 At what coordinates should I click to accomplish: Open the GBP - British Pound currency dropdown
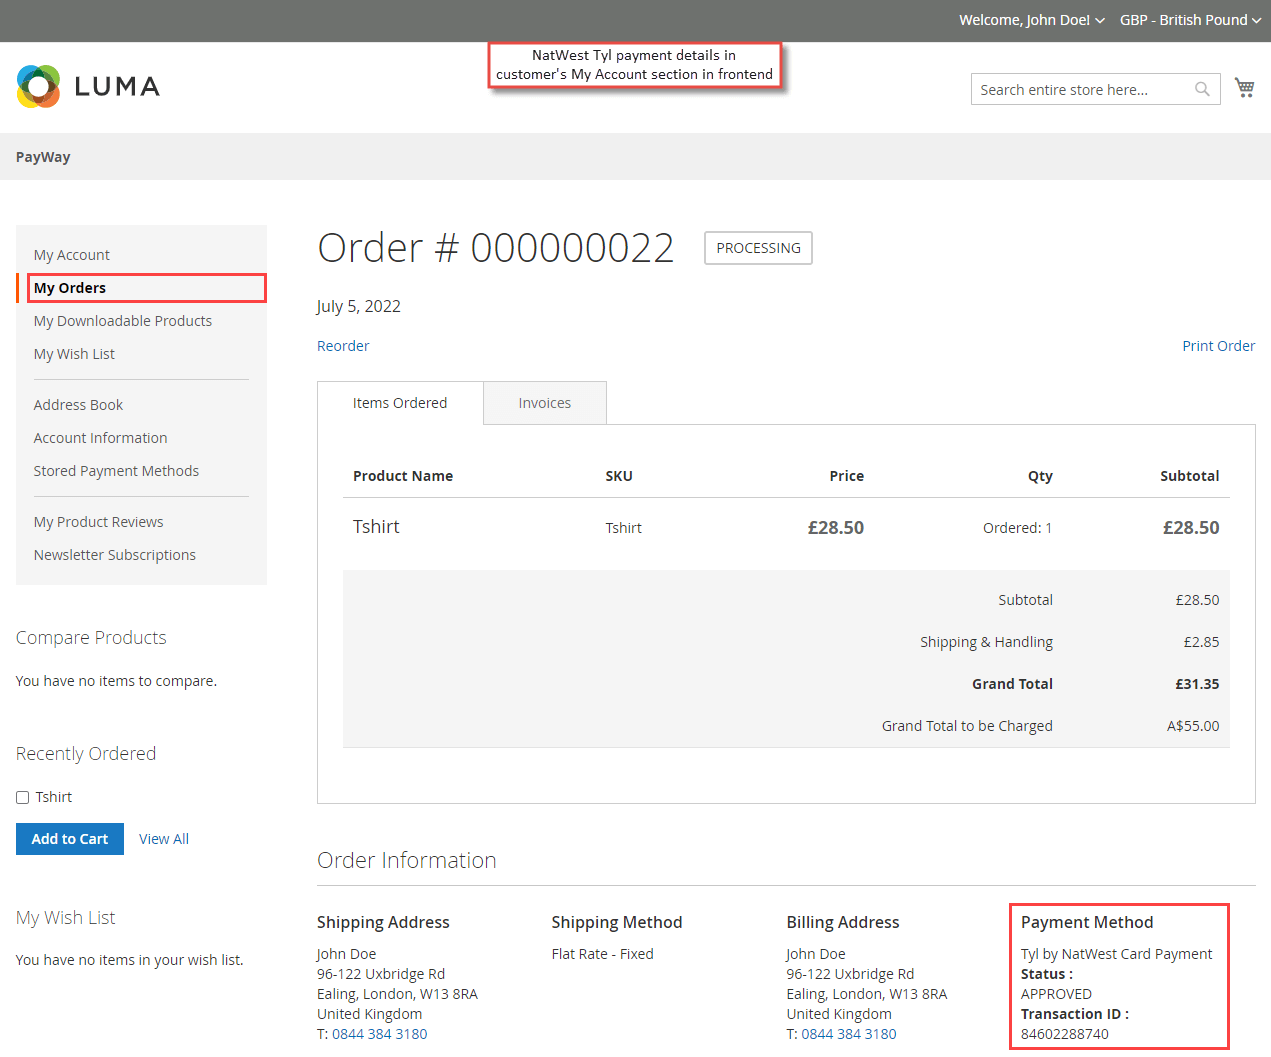click(1190, 20)
